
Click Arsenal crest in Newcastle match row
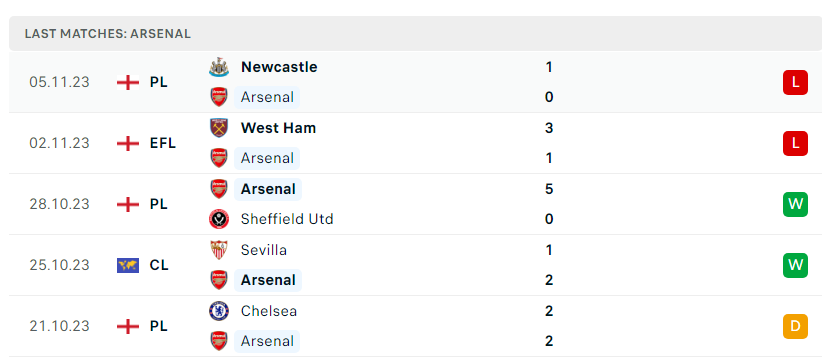[x=219, y=97]
